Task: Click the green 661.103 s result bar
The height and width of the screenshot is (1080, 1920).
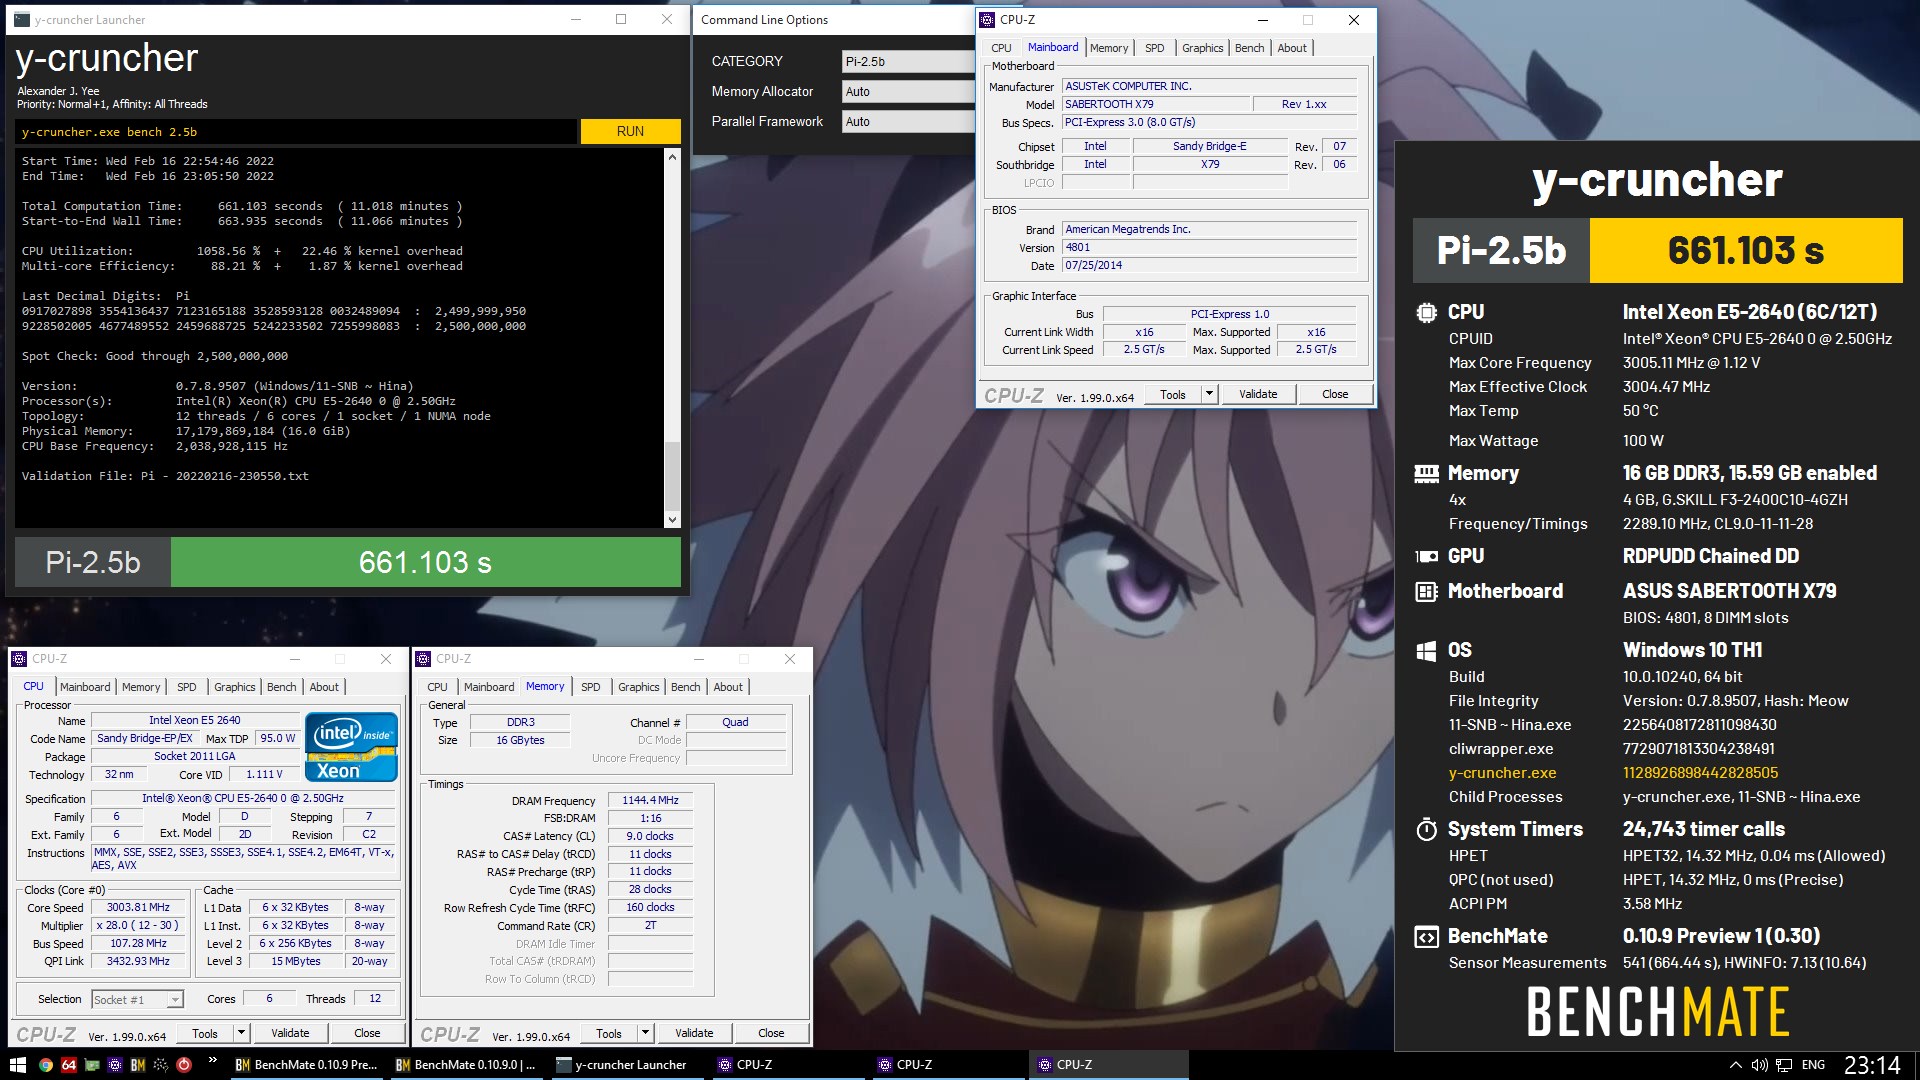Action: (x=426, y=562)
